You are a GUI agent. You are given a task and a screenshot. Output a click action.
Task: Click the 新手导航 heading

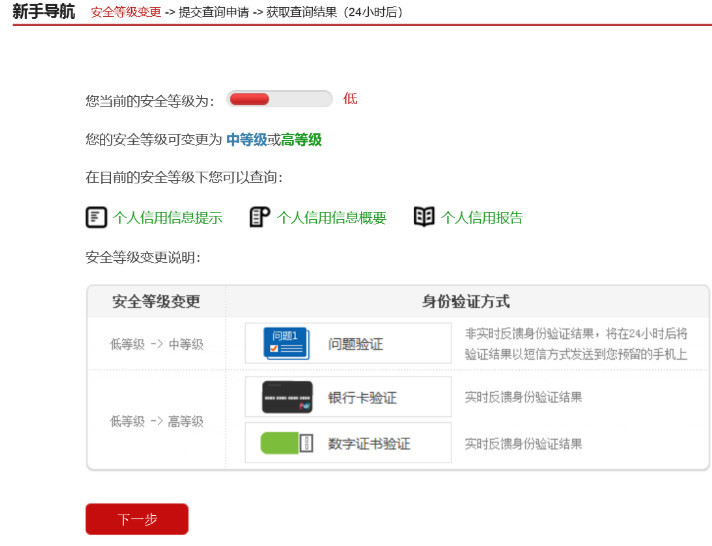[x=44, y=11]
